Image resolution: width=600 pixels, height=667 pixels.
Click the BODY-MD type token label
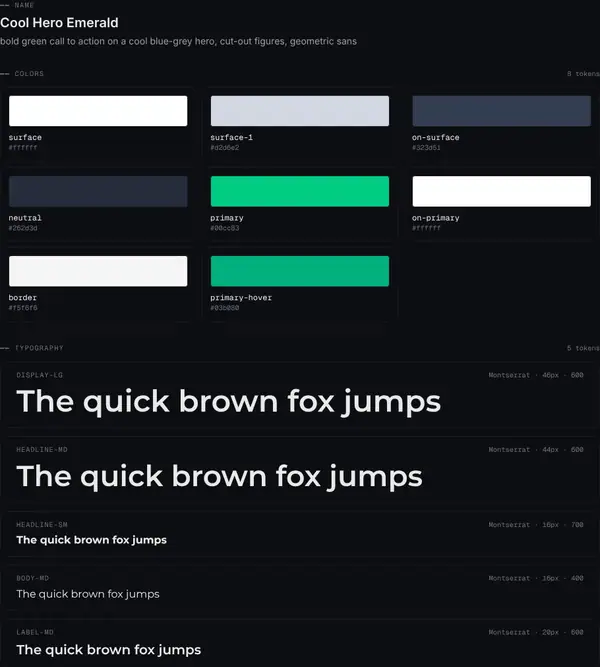pyautogui.click(x=32, y=579)
